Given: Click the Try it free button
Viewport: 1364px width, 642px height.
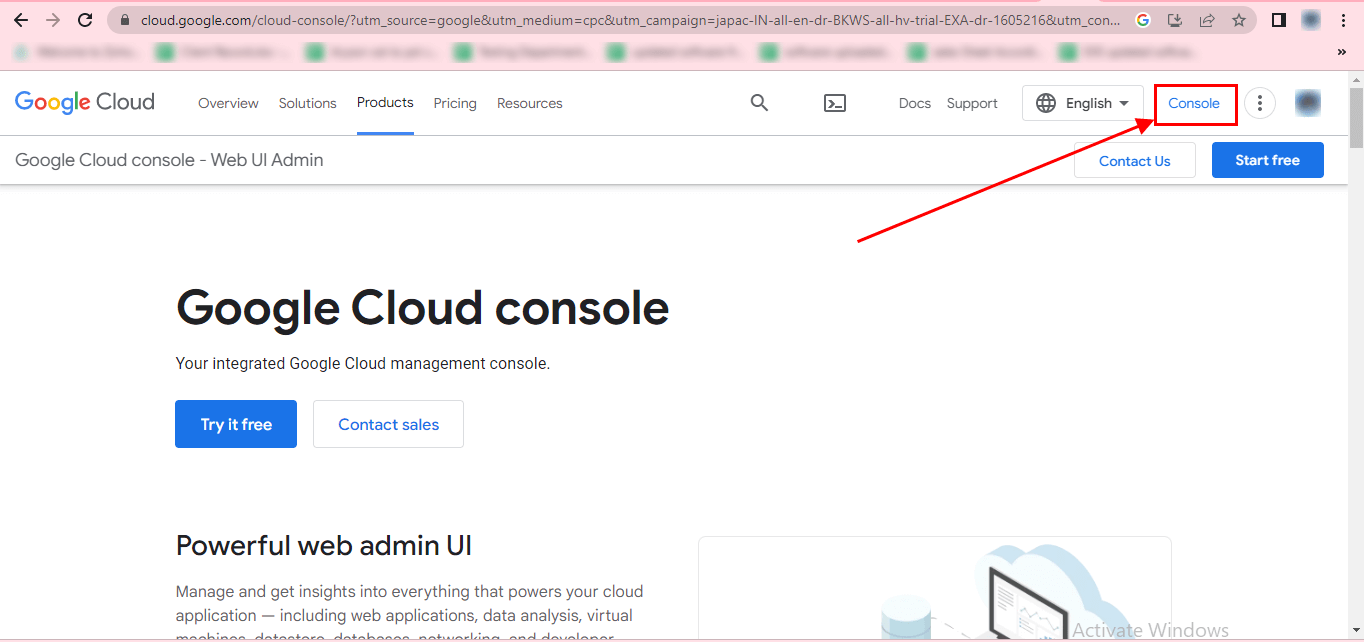Looking at the screenshot, I should click(x=236, y=424).
